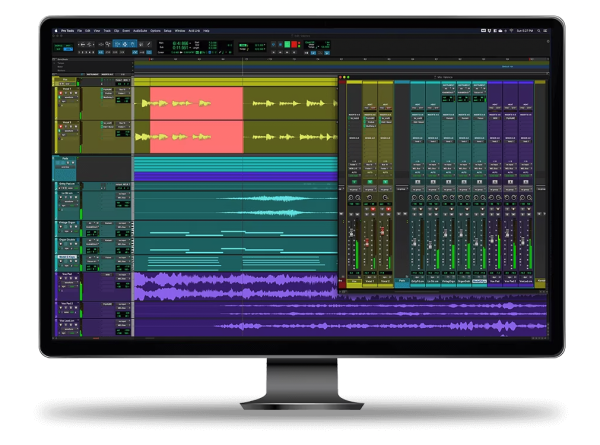Select the Selector tool in the edit toolbar
This screenshot has height=445, width=600.
126,44
